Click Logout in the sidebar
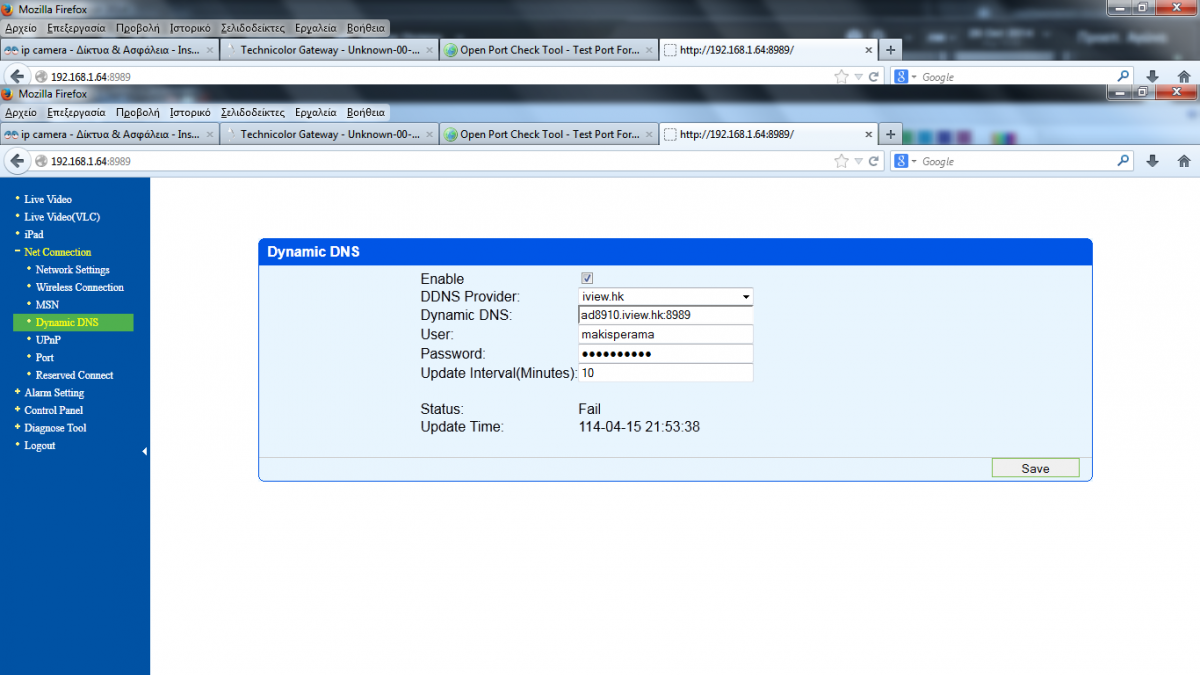This screenshot has width=1200, height=675. coord(40,445)
